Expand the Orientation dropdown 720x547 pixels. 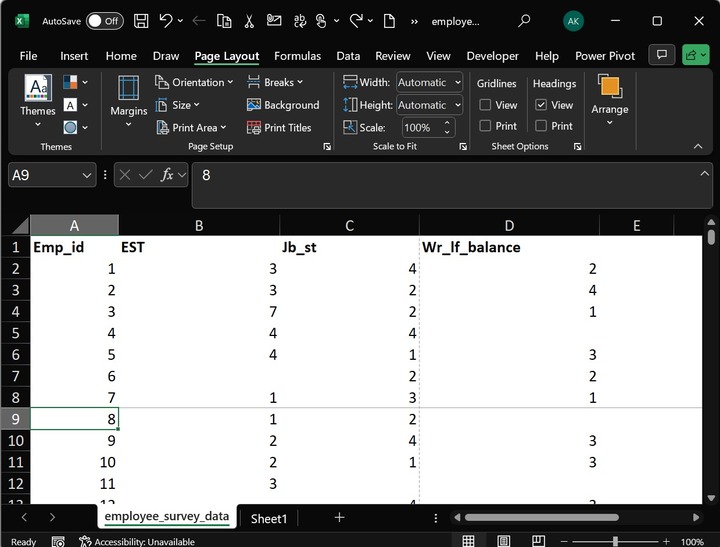(x=196, y=82)
